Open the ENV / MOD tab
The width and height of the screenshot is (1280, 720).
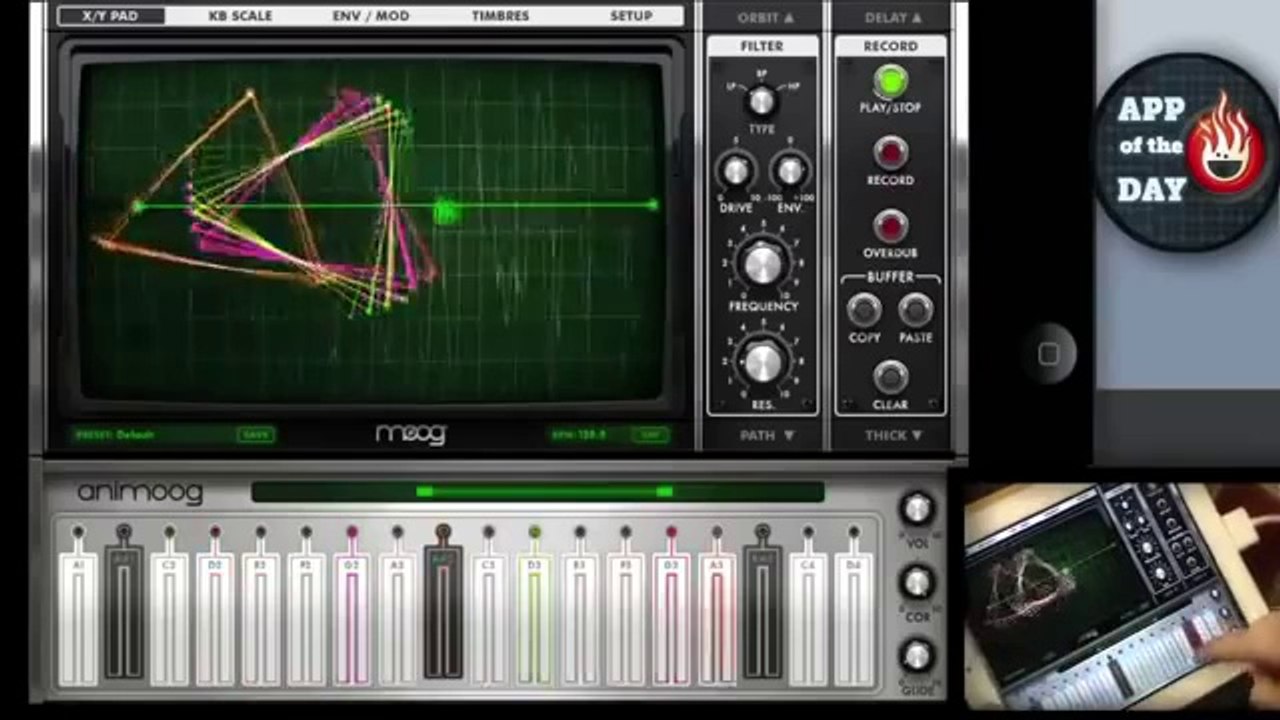(x=371, y=16)
